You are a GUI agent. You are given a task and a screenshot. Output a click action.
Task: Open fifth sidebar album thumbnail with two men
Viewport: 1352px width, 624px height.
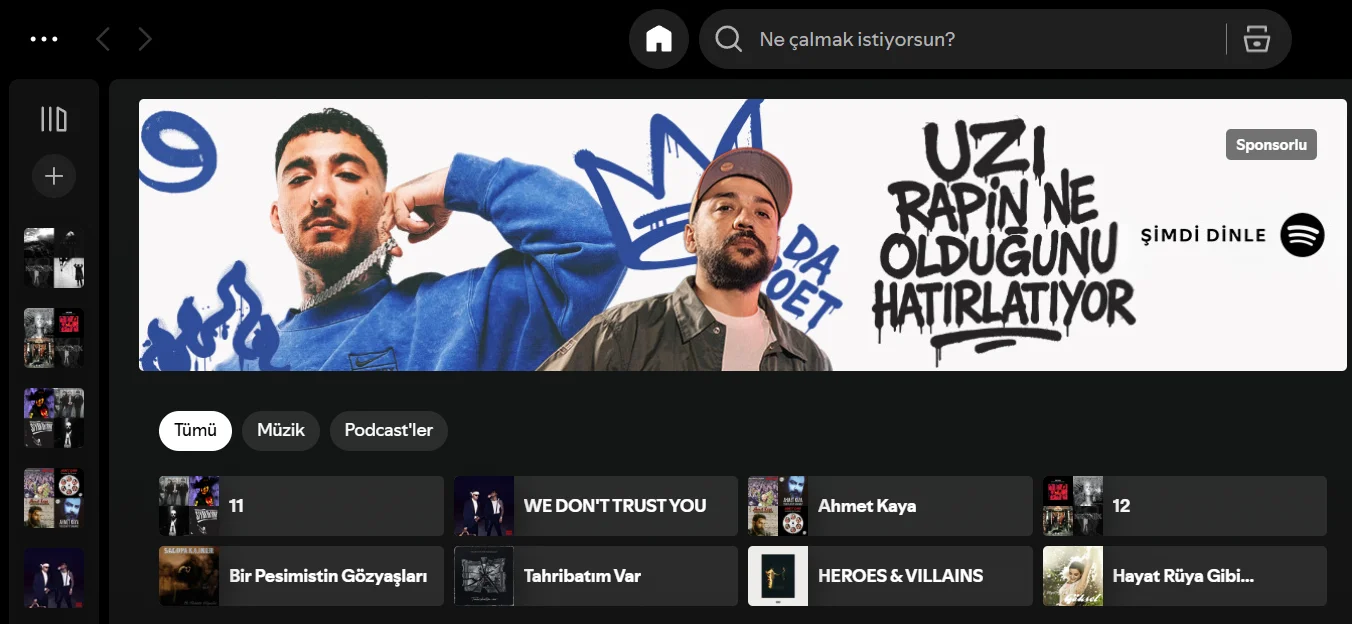[x=54, y=578]
